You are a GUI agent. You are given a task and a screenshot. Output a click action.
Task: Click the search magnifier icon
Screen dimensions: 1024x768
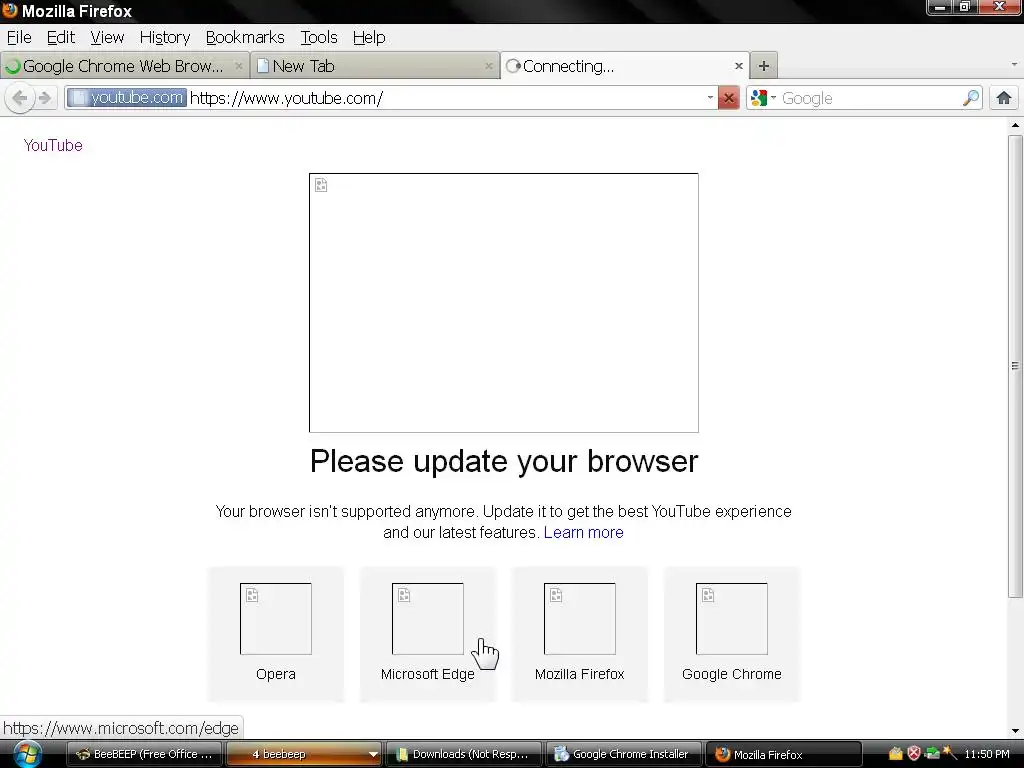click(971, 99)
